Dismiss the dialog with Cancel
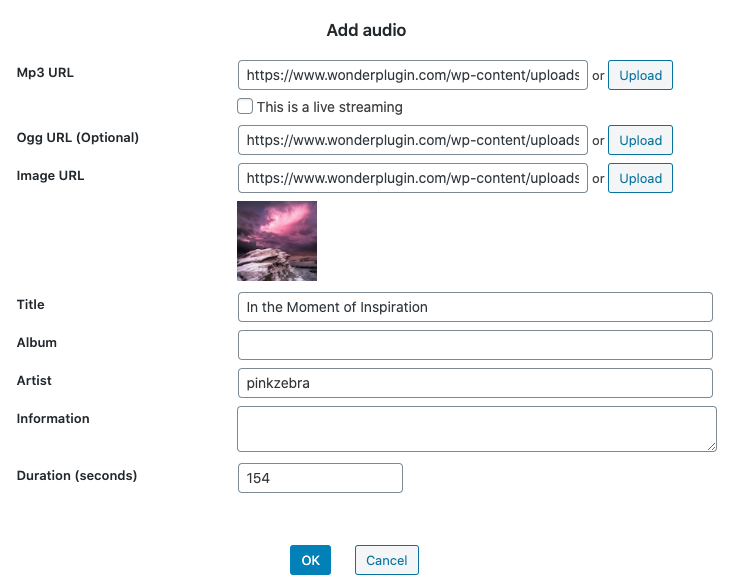 (386, 560)
